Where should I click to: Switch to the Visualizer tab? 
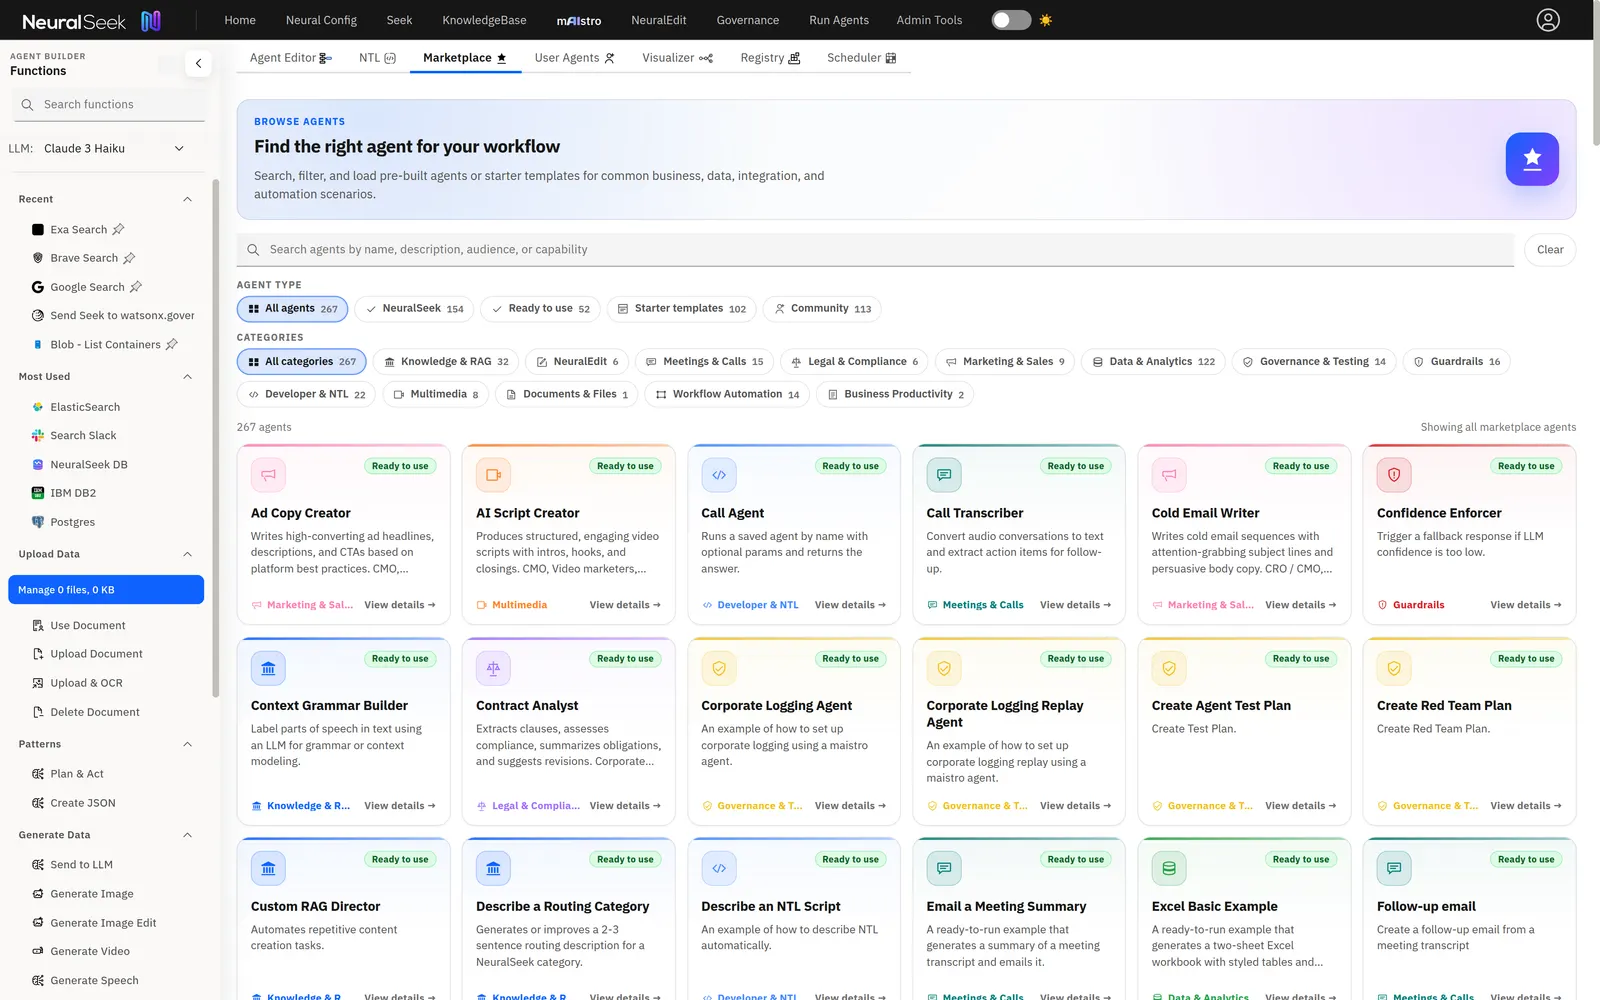tap(677, 58)
